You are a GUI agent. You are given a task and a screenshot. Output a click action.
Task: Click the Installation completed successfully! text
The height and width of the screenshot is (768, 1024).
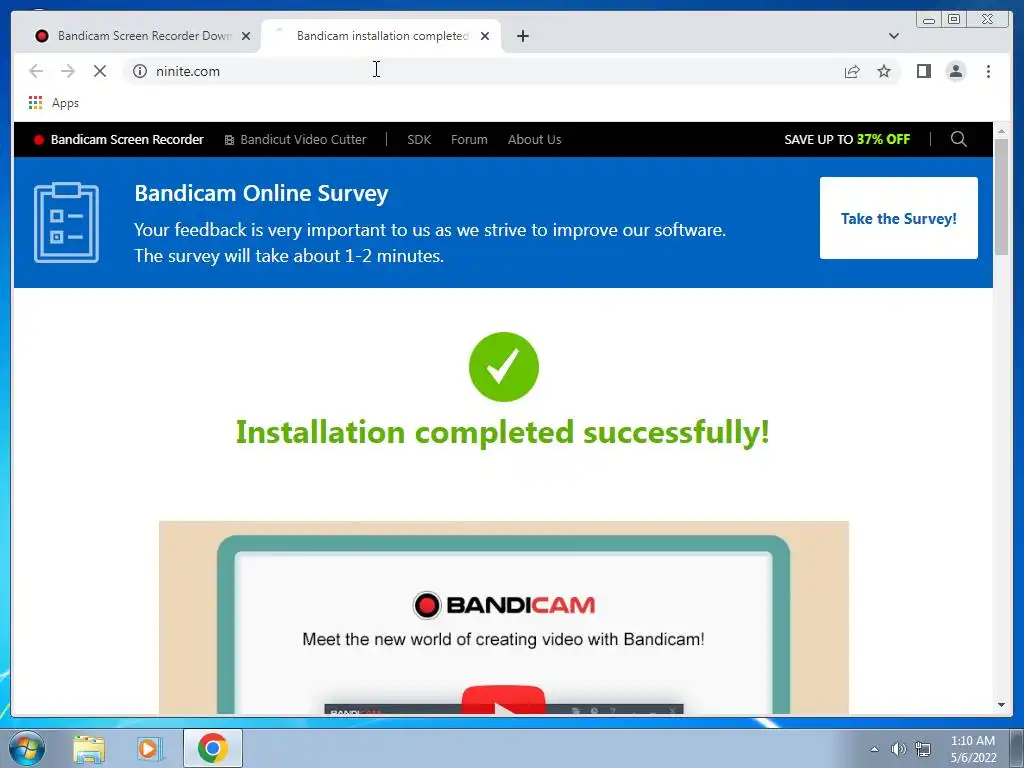(503, 432)
